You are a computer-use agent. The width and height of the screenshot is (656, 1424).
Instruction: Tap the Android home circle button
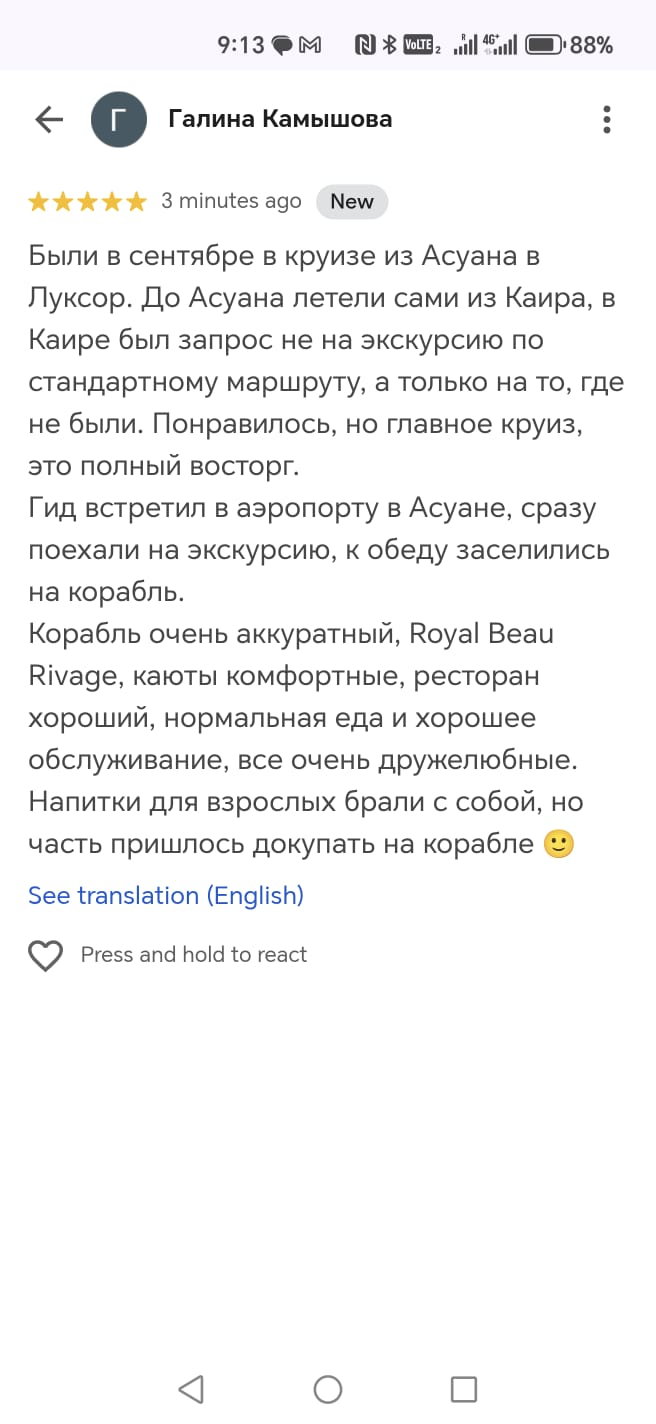328,1389
